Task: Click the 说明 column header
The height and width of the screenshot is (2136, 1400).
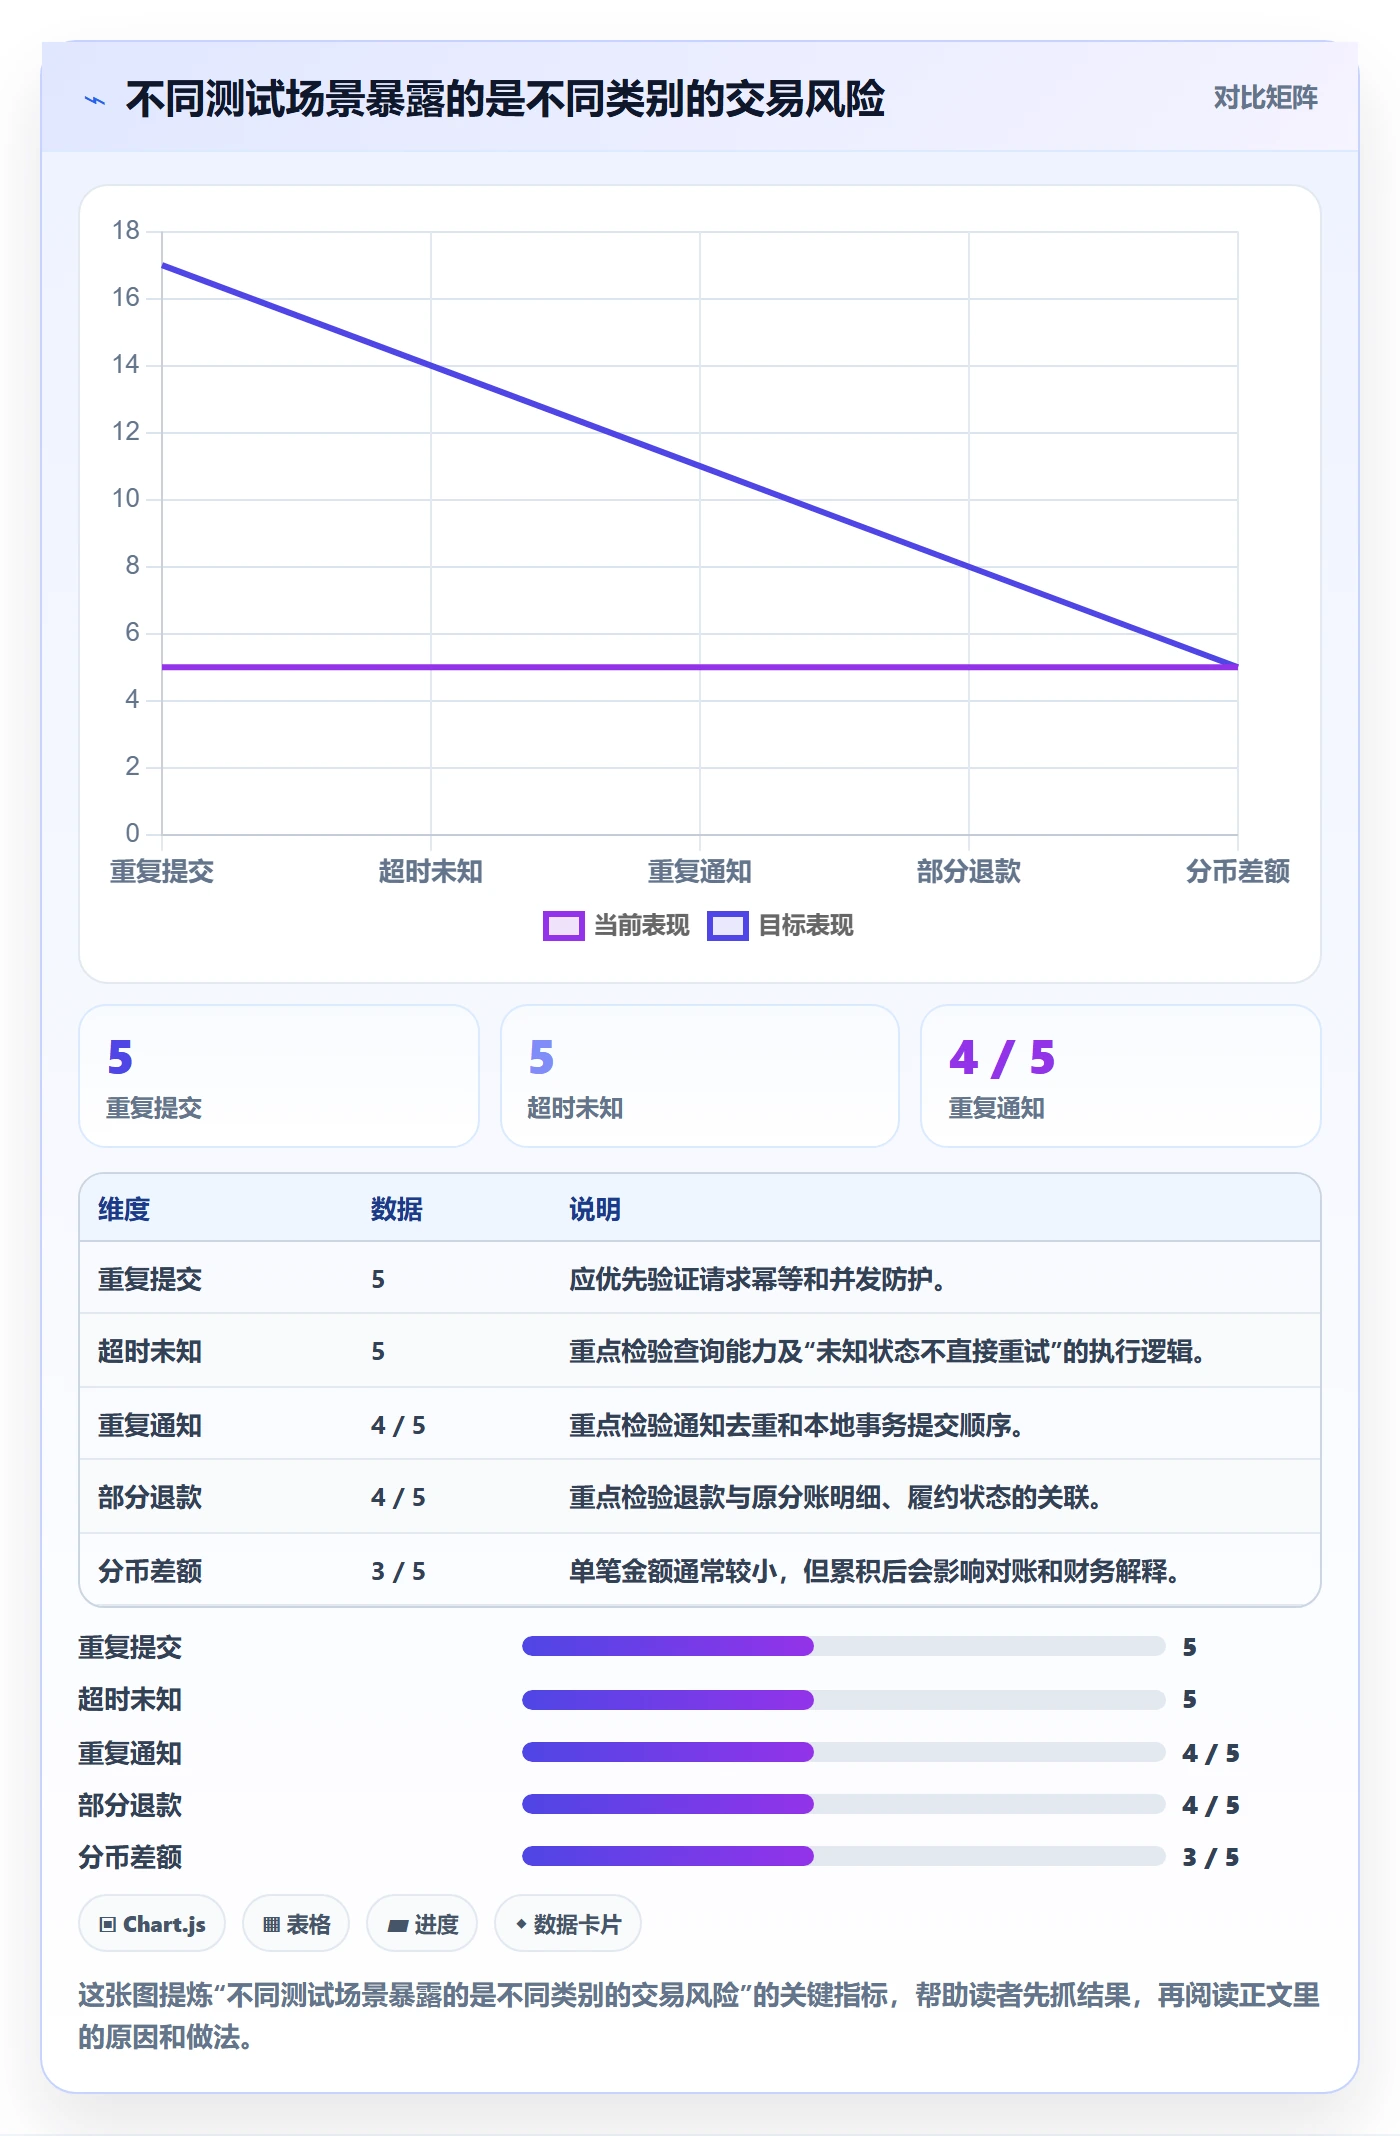Action: (x=595, y=1209)
